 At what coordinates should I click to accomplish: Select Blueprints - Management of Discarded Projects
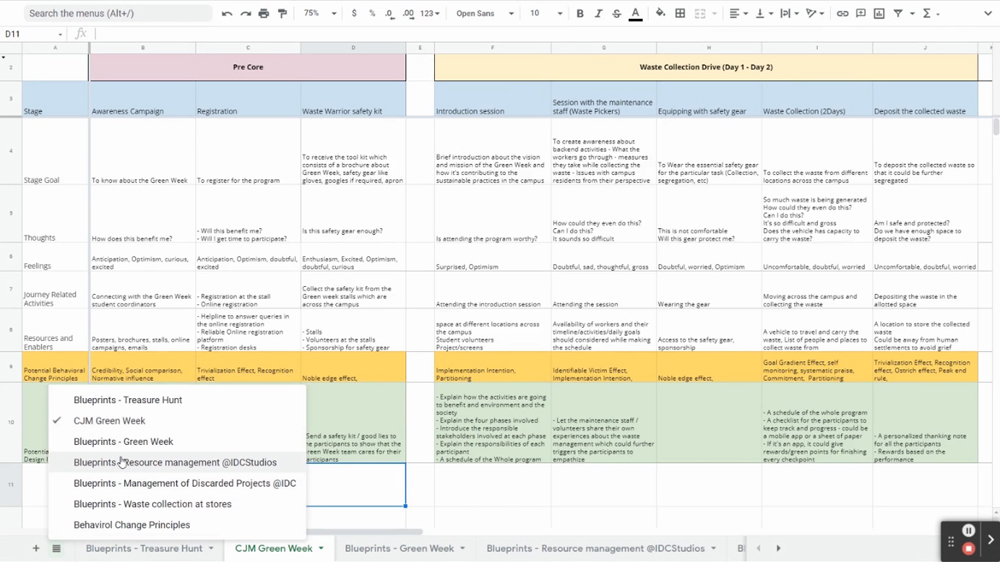click(x=177, y=484)
